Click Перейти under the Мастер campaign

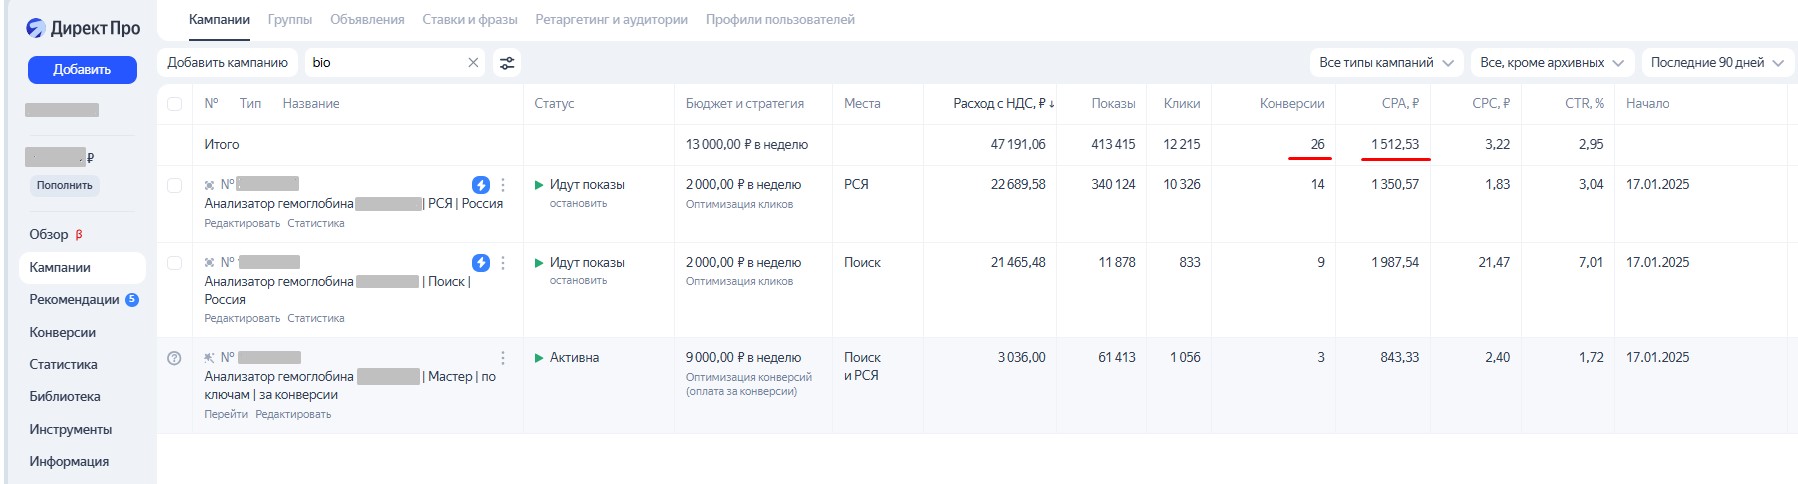[x=226, y=414]
